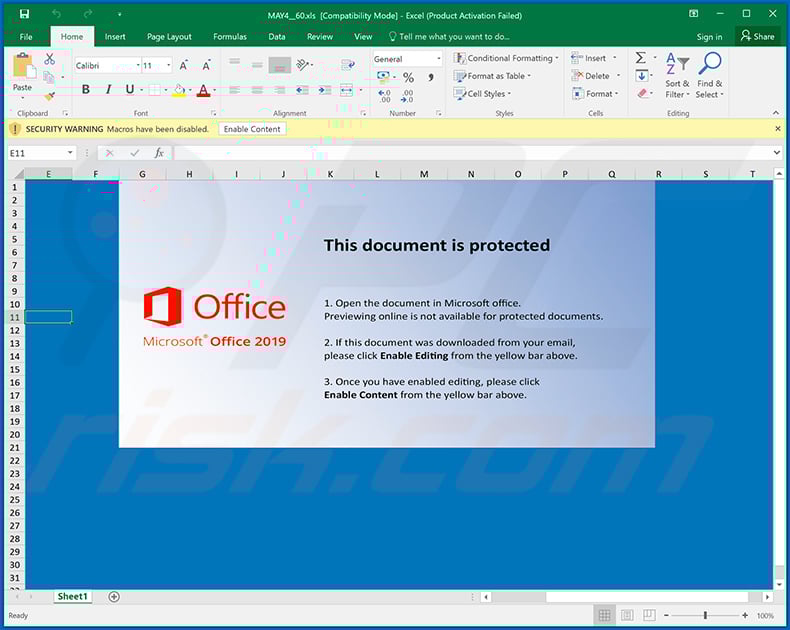Image resolution: width=790 pixels, height=630 pixels.
Task: Click the Redo arrow
Action: coord(88,14)
